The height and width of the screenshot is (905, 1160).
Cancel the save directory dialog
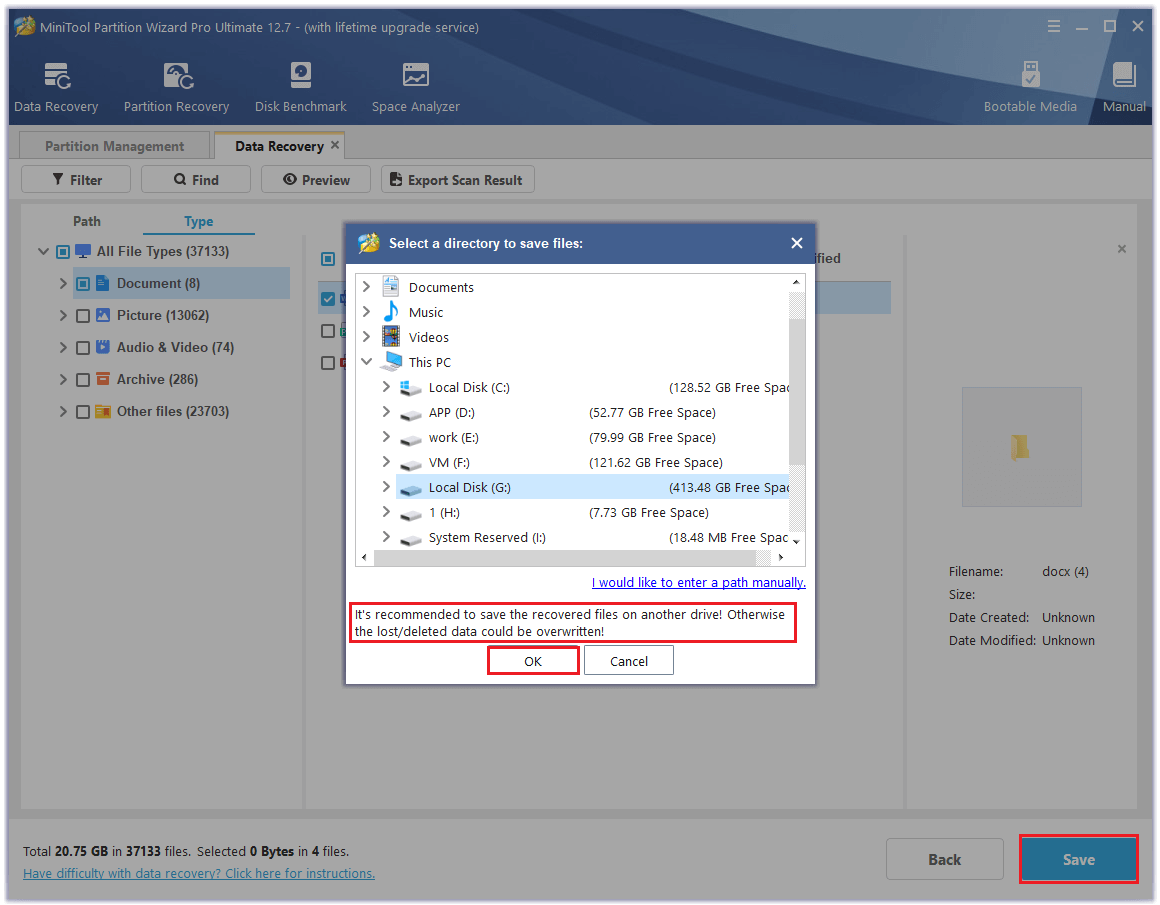pyautogui.click(x=629, y=661)
